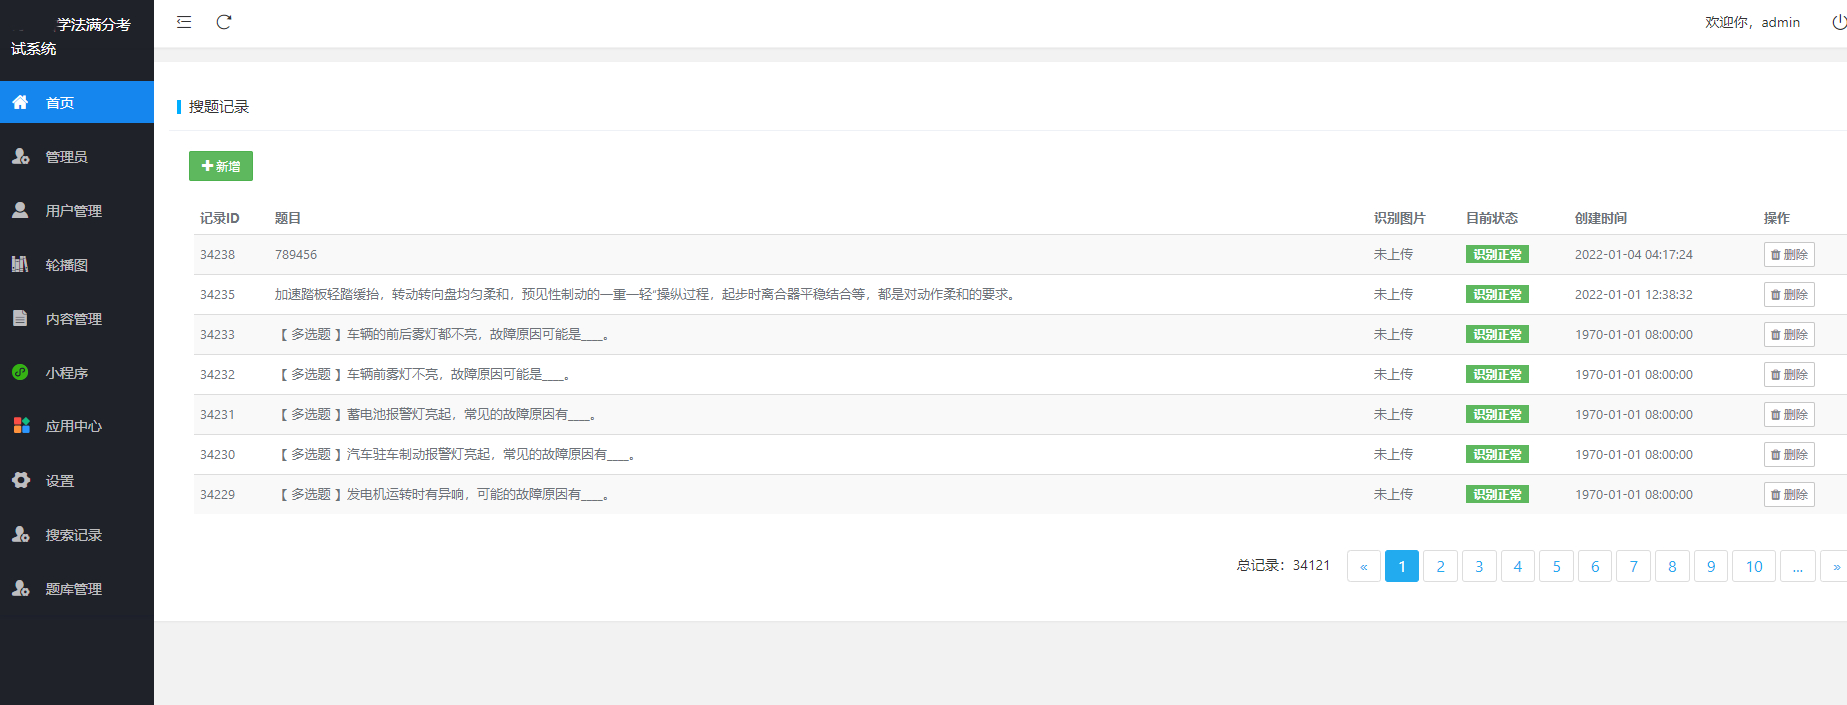Click the question about 蓄电池报警灯亮起
The image size is (1847, 705).
coord(436,415)
